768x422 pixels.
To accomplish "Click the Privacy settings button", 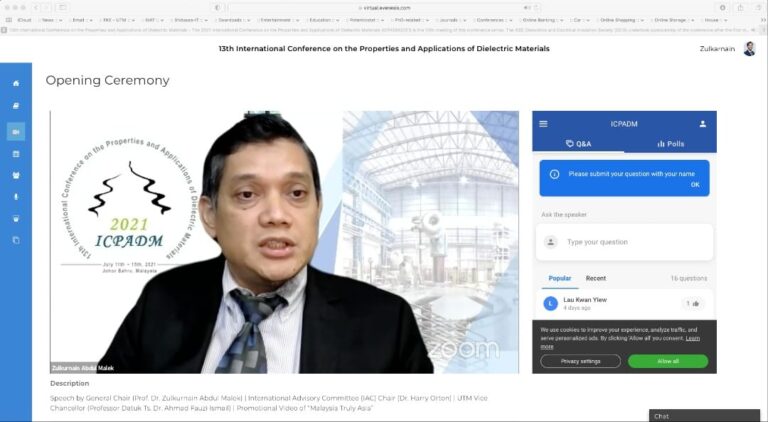I will click(x=580, y=361).
